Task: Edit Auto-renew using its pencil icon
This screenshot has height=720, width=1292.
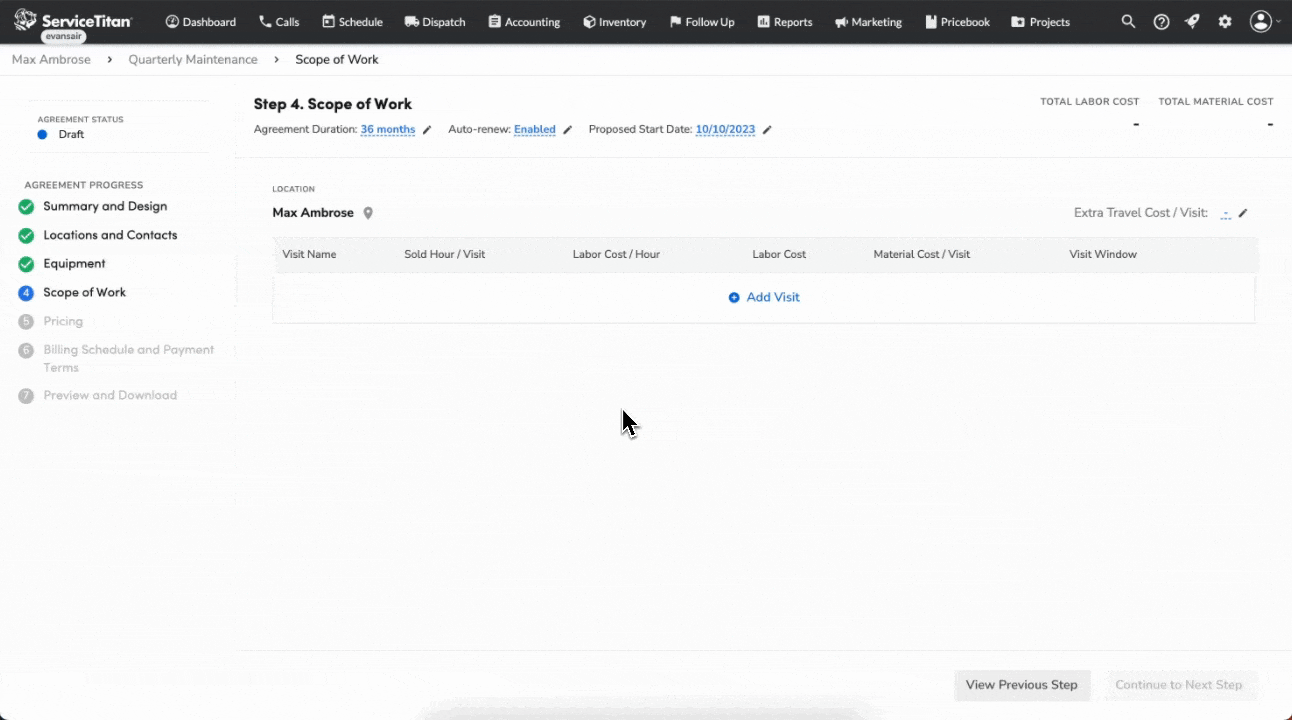Action: pyautogui.click(x=568, y=129)
